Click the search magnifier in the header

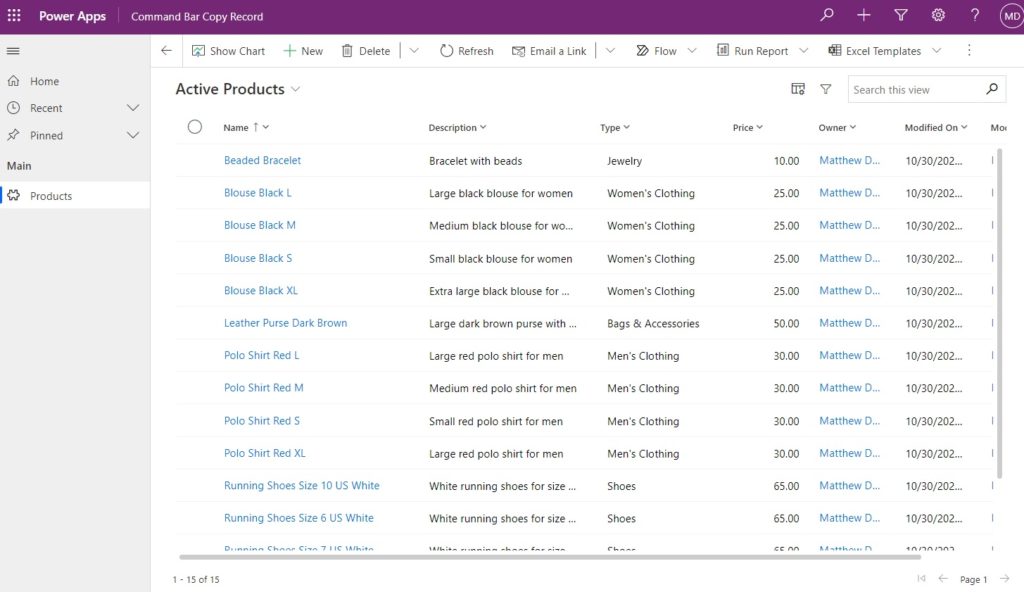827,14
